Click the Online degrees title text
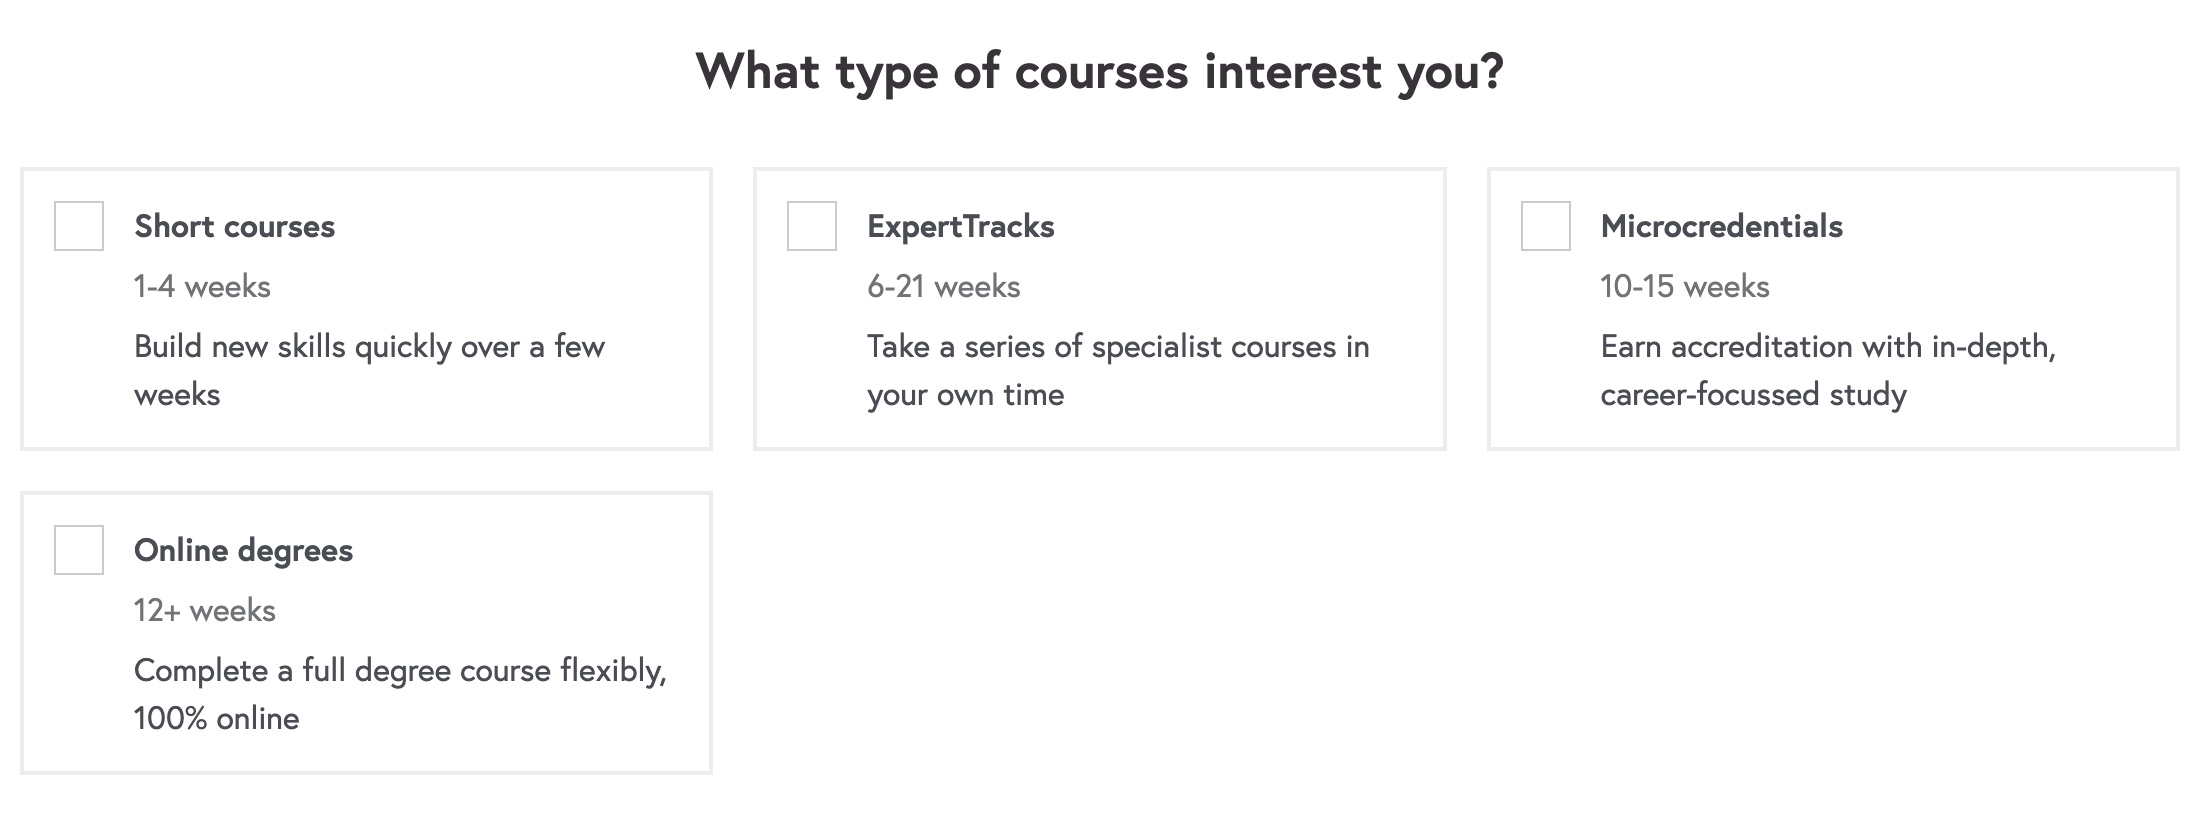The image size is (2206, 814). click(244, 551)
